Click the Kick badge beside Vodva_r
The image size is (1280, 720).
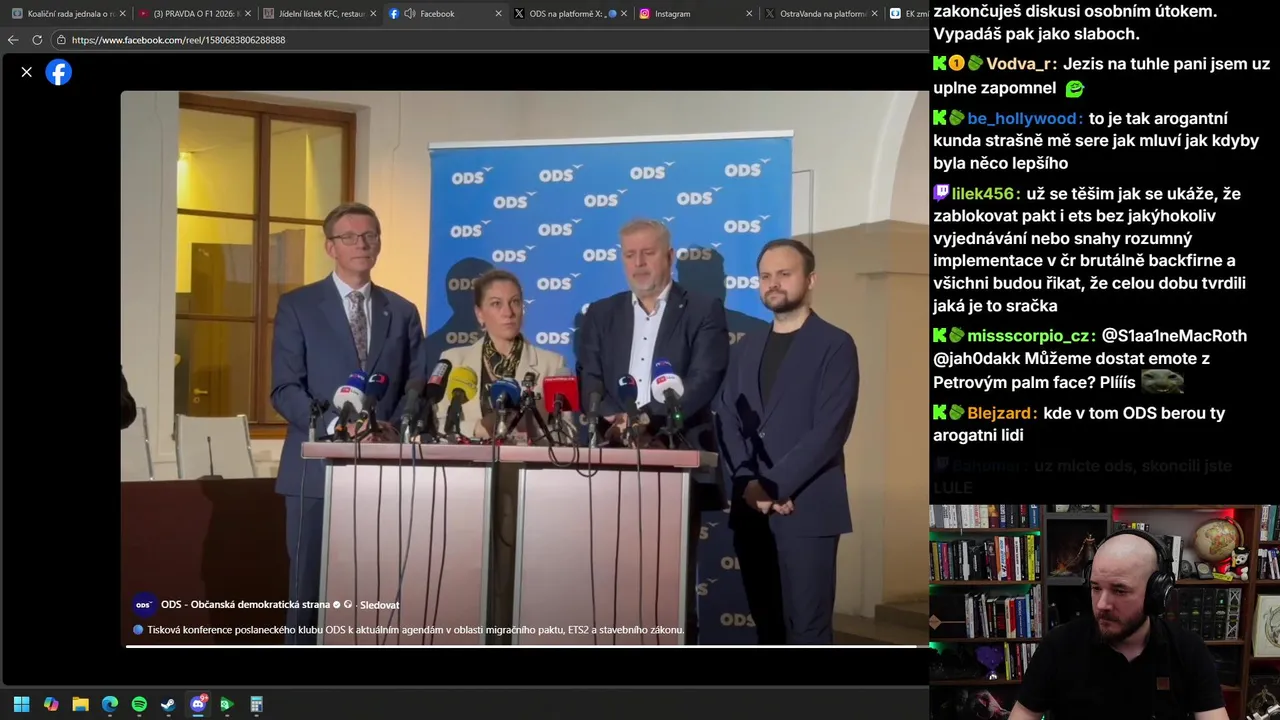click(940, 64)
